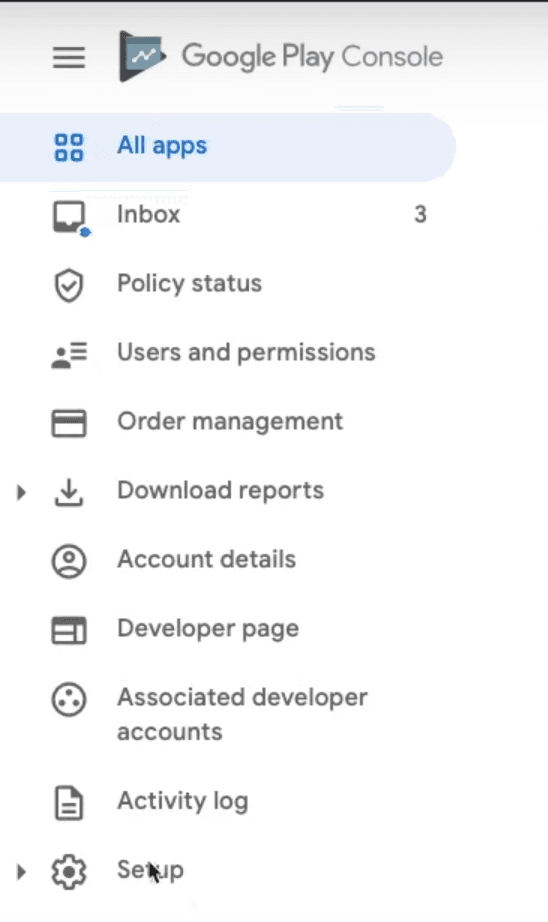The image size is (548, 922).
Task: Click the Associated developer accounts circle icon
Action: point(69,700)
